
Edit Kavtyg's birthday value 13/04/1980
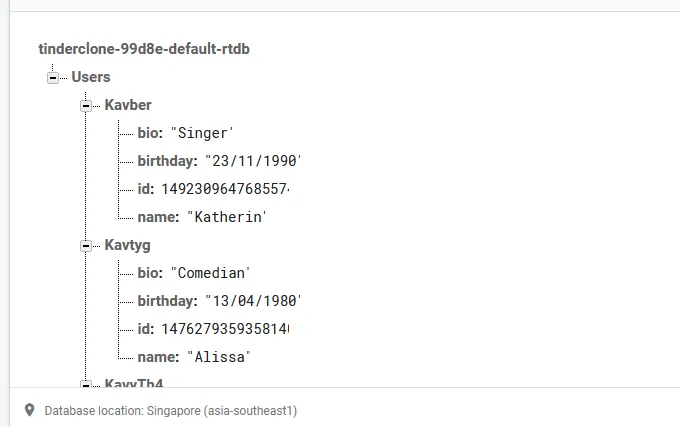(252, 301)
